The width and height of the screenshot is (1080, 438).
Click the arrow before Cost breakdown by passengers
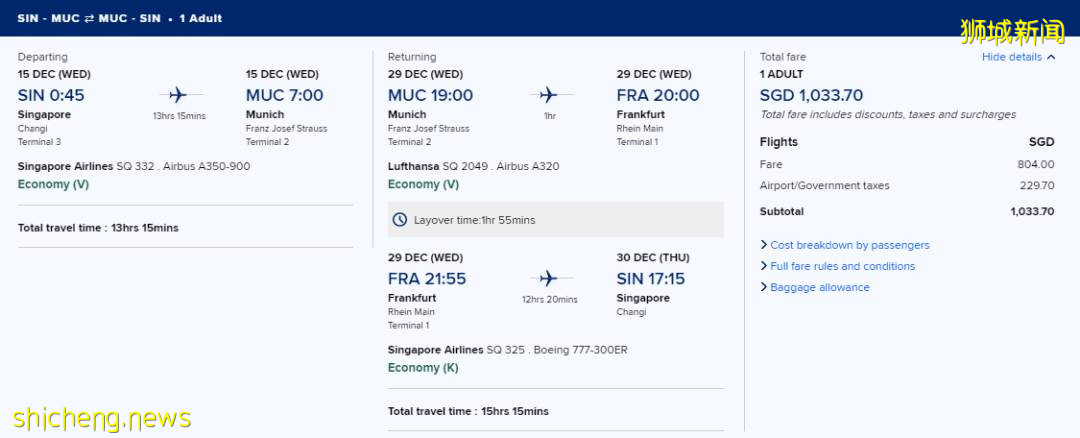[763, 245]
